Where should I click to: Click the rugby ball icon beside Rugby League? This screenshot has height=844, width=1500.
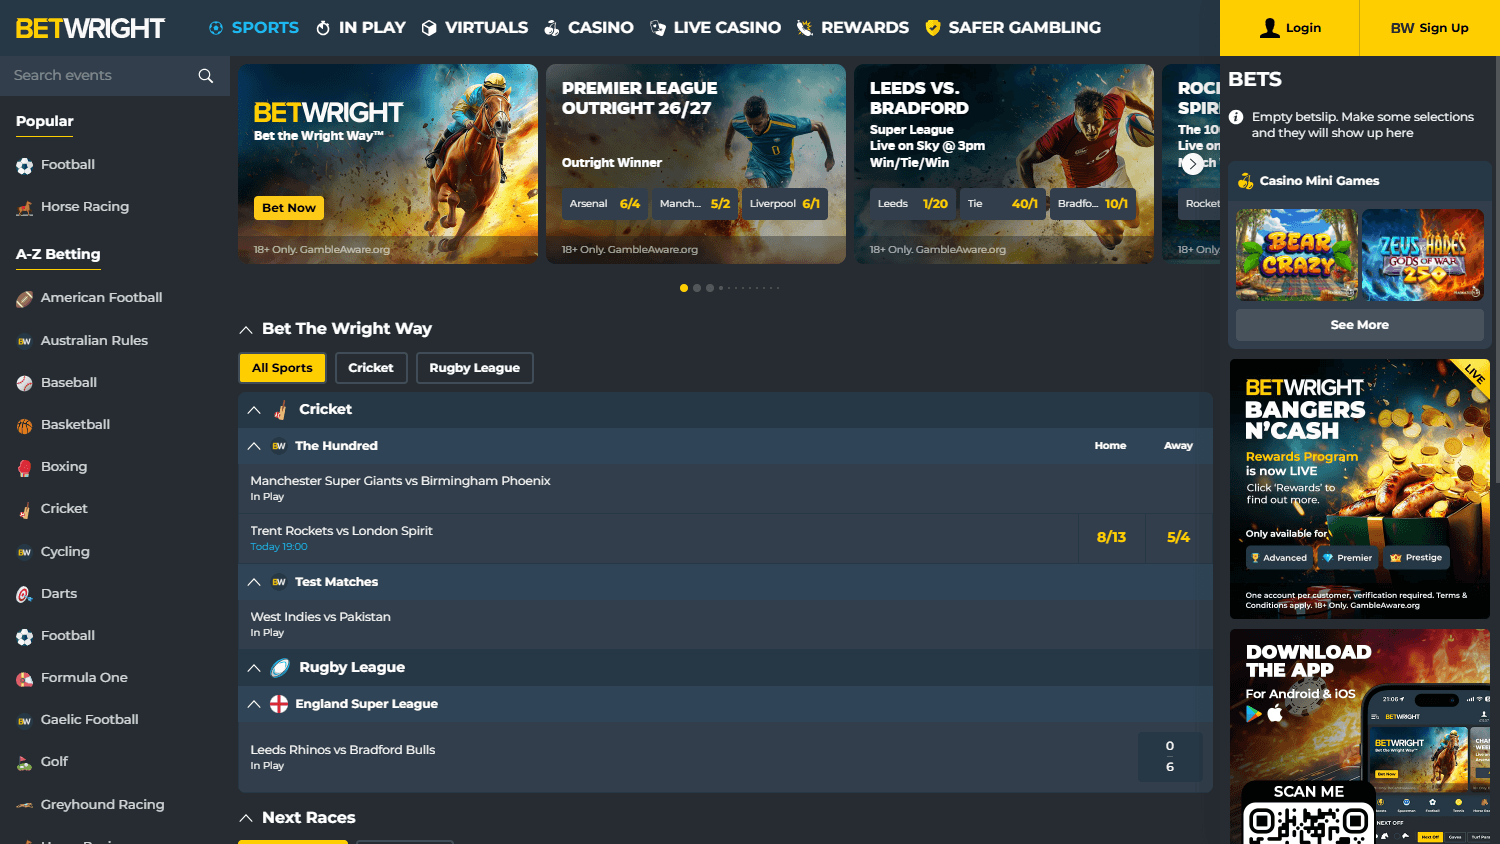coord(281,668)
